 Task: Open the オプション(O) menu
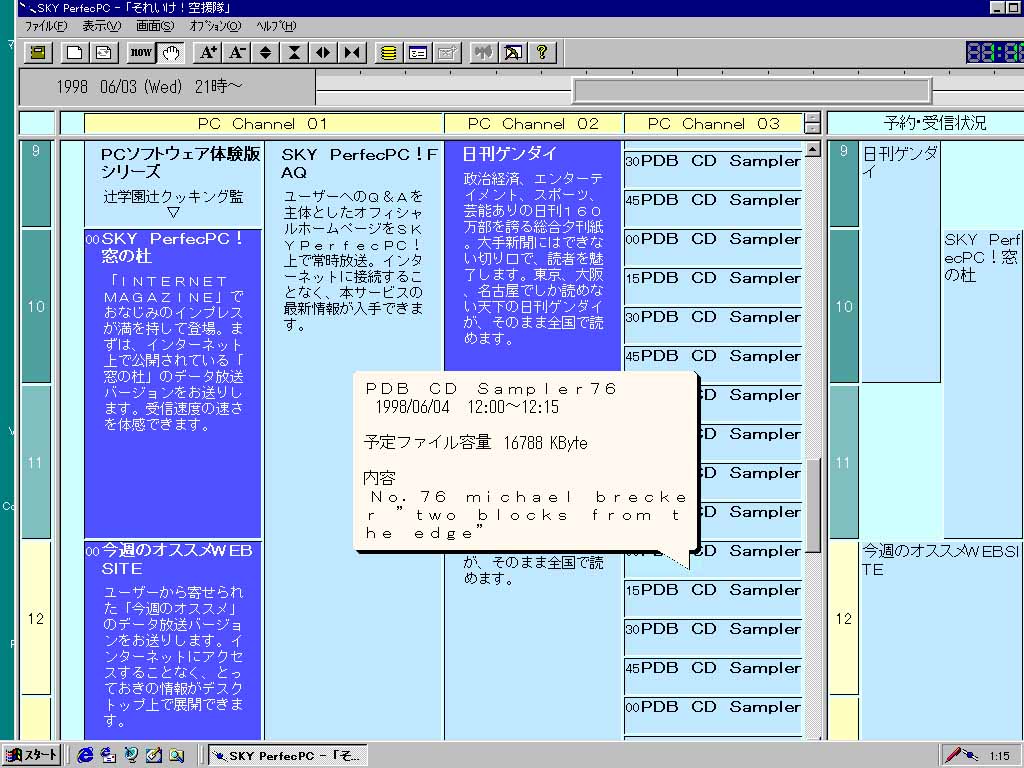[x=215, y=26]
